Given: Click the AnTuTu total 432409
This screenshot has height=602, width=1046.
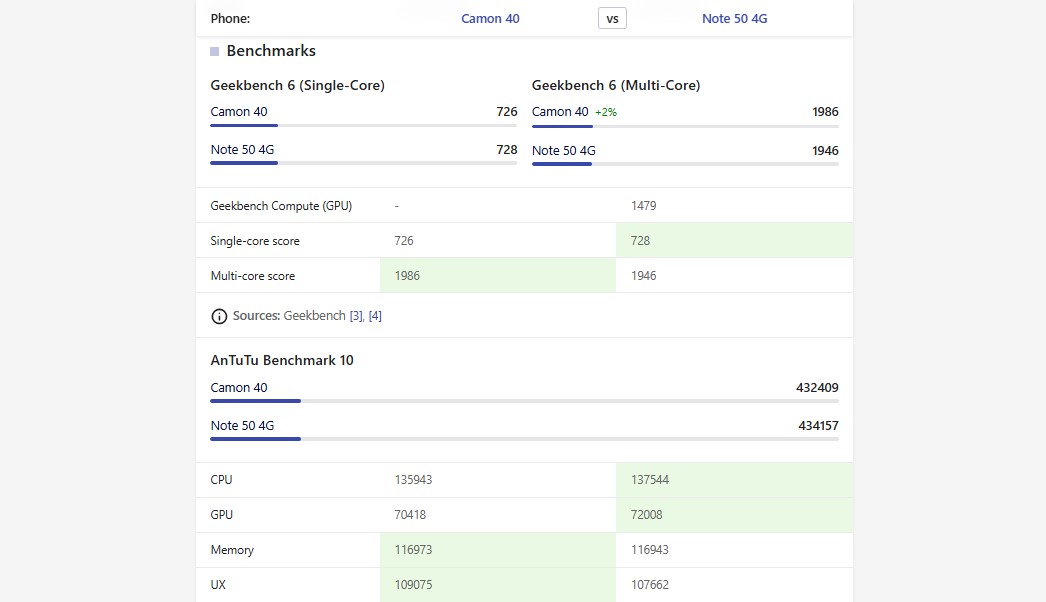Looking at the screenshot, I should [x=817, y=388].
